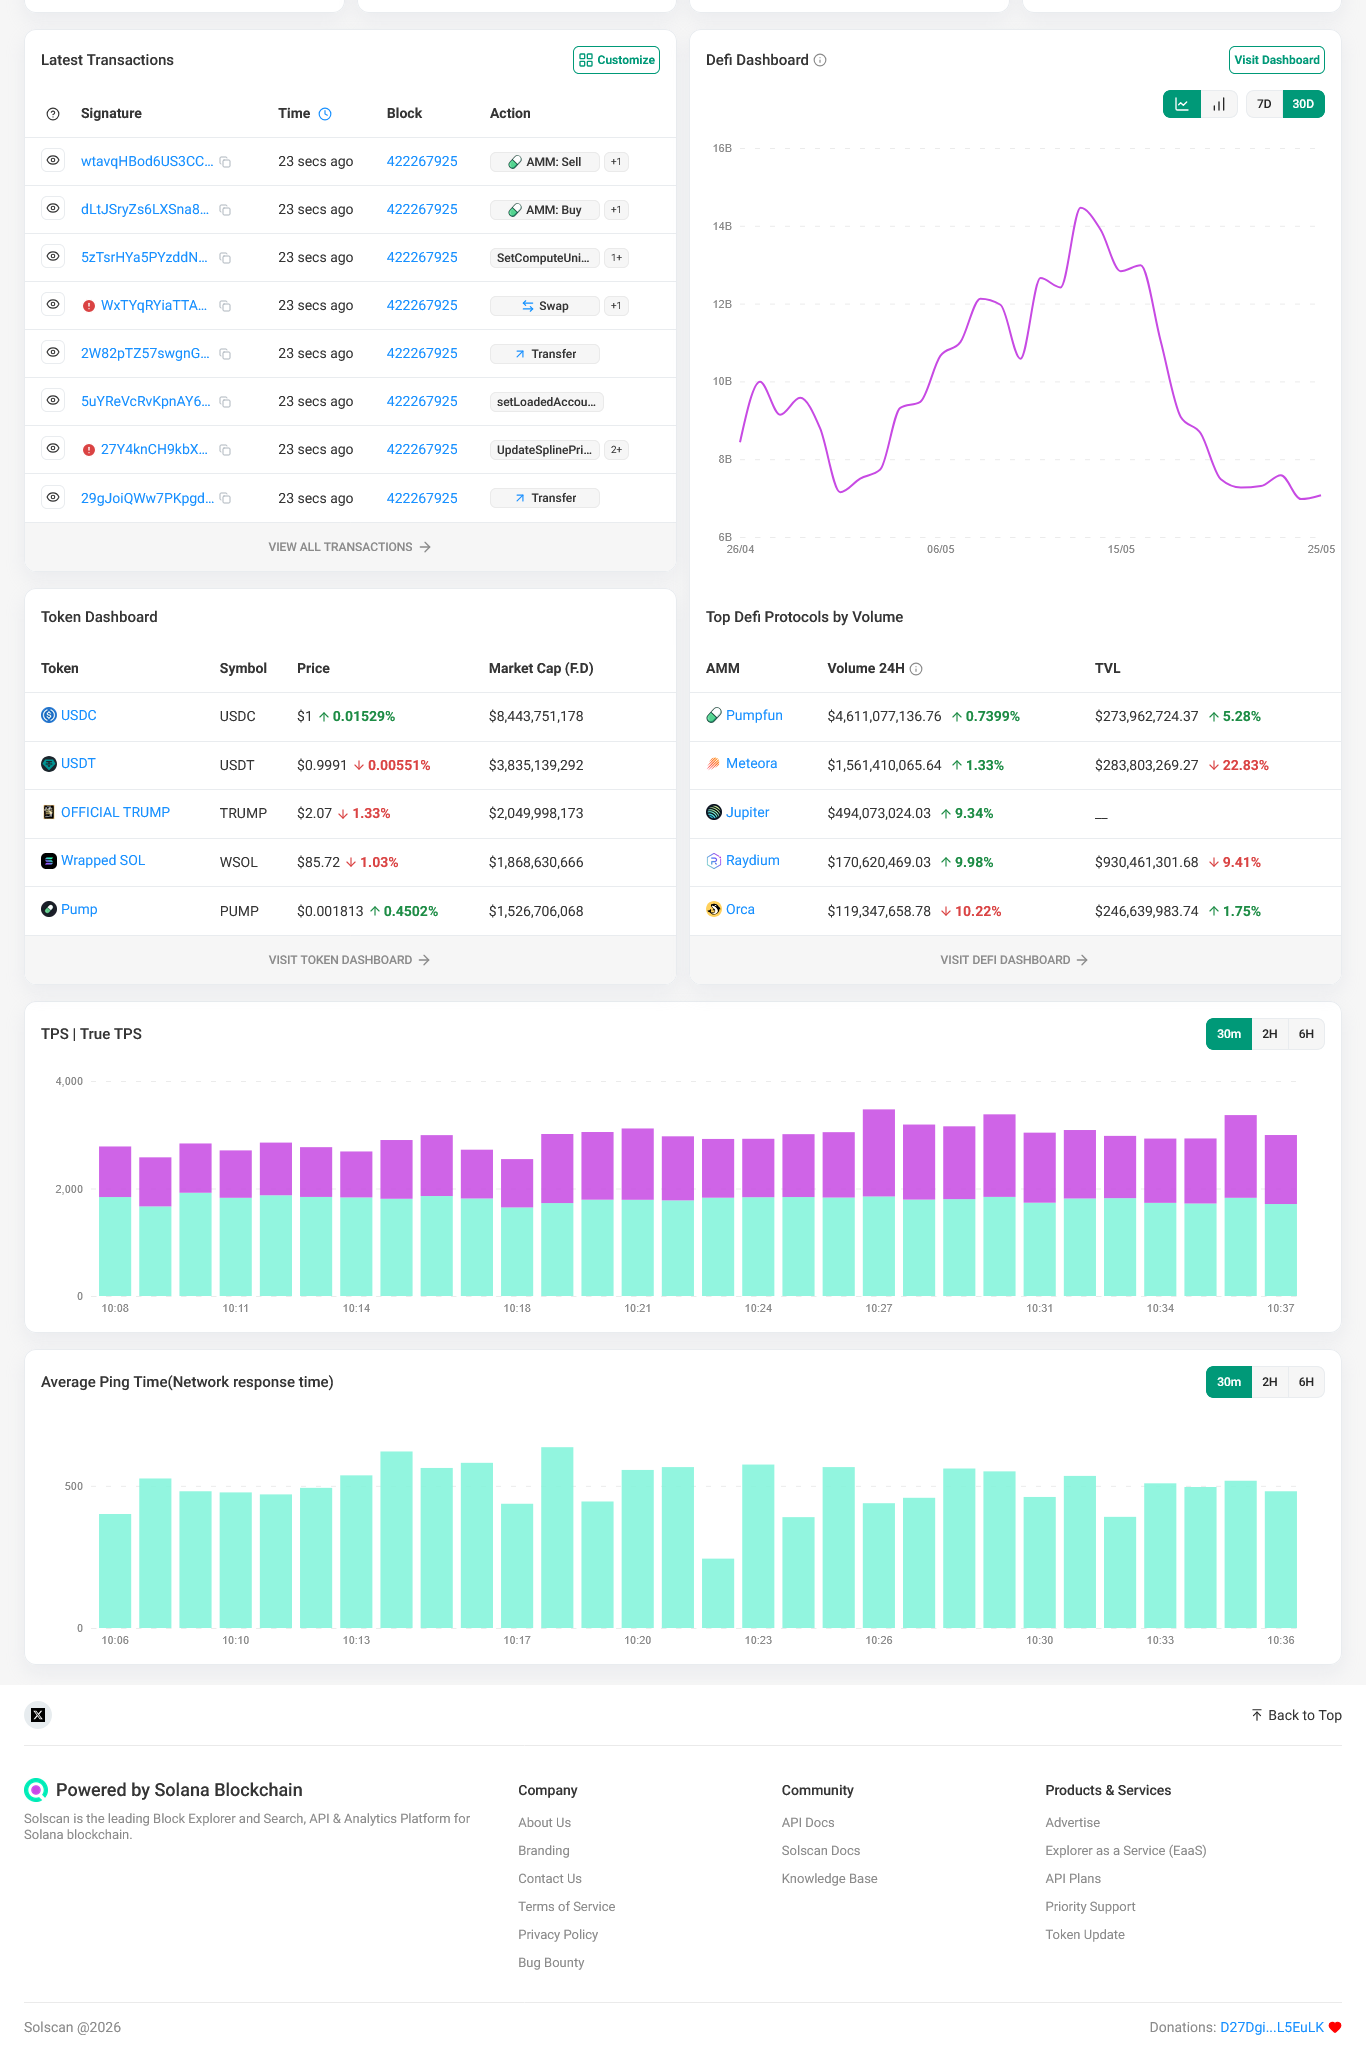Expand 2+ actions on UpdateSplinePri row
Screen dimensions: 1366x2051
(617, 450)
